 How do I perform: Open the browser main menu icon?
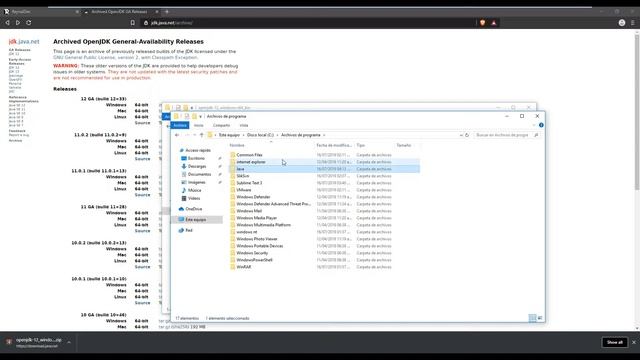point(633,23)
